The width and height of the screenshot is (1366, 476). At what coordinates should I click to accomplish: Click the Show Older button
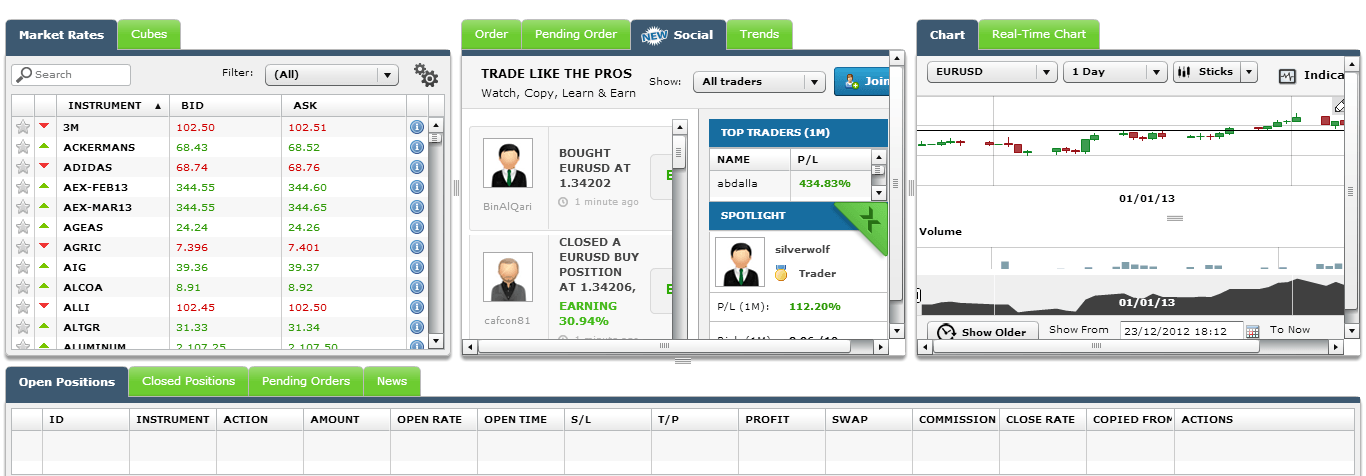(983, 331)
